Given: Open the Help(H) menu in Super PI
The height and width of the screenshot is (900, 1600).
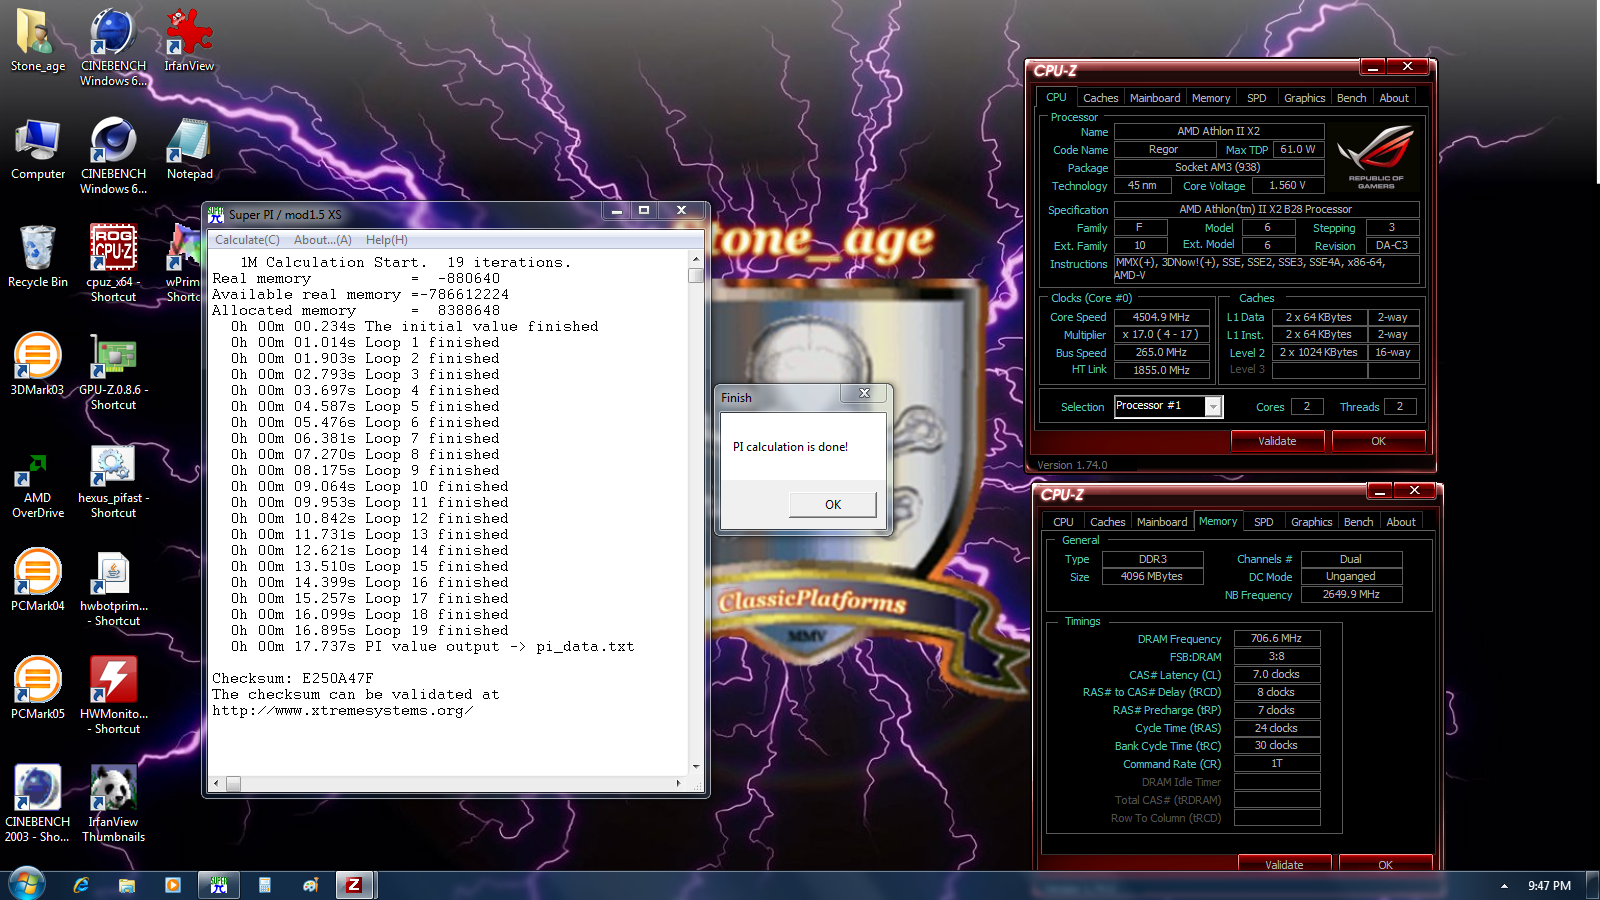Looking at the screenshot, I should 386,240.
